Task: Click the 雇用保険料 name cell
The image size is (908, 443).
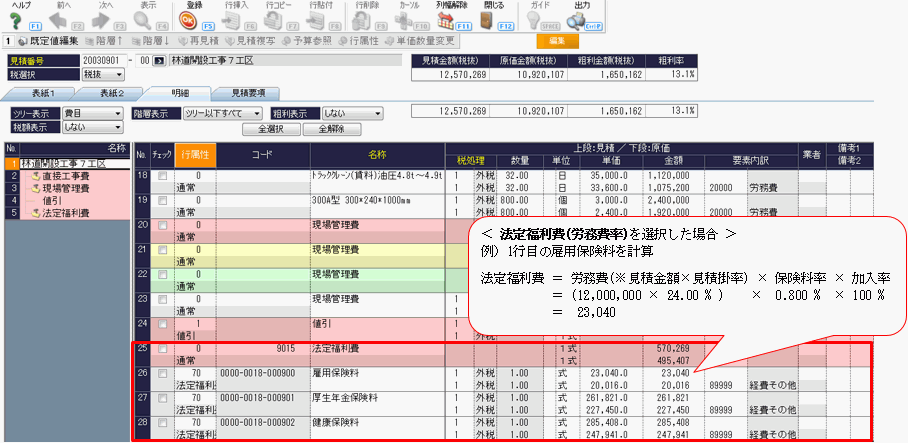Action: pyautogui.click(x=378, y=374)
